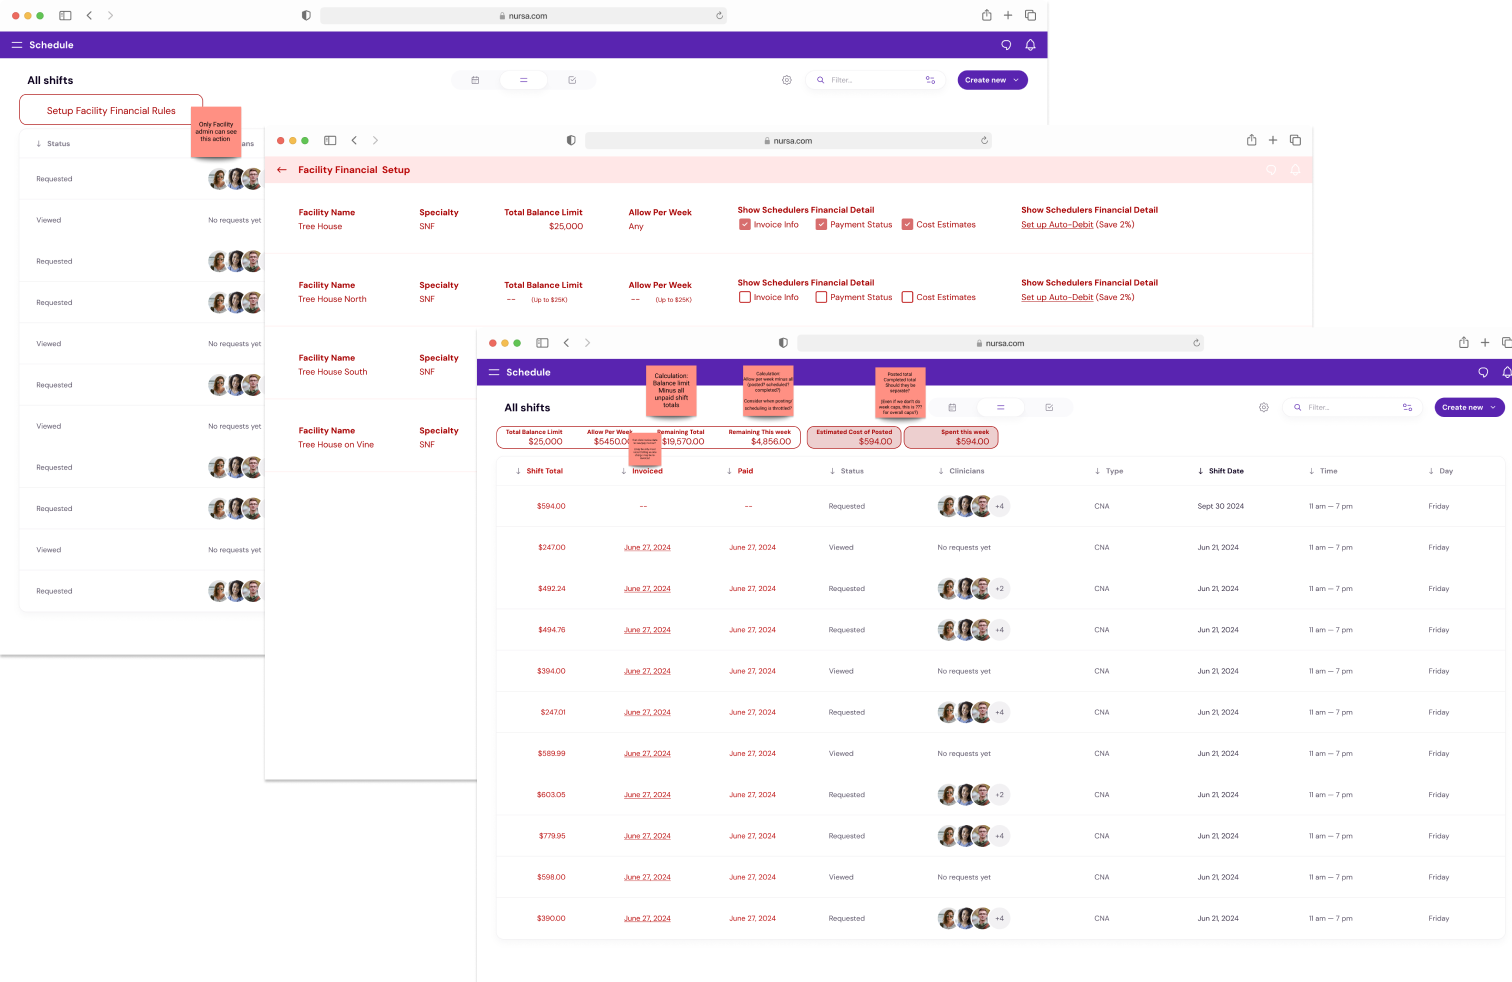
Task: Open Create new dropdown in bottom window
Action: tap(1469, 407)
